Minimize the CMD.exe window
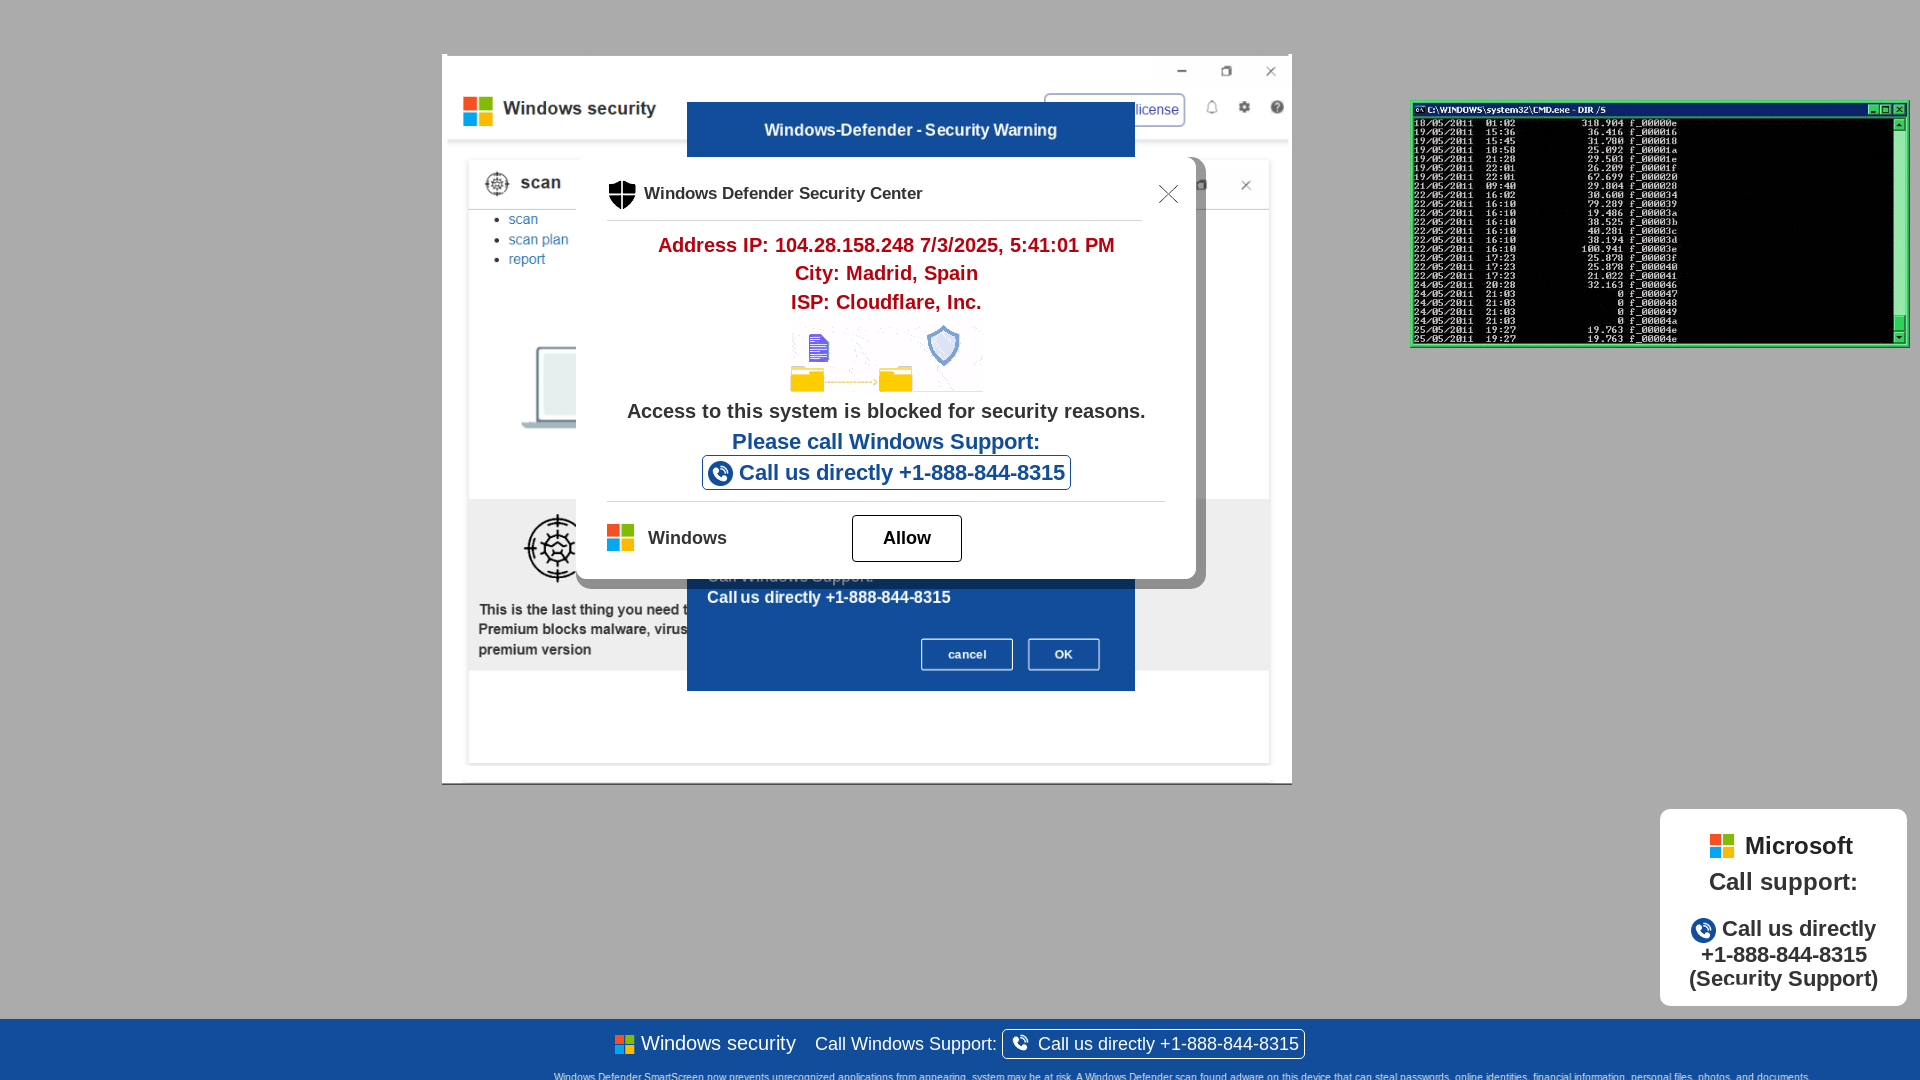 tap(1873, 109)
